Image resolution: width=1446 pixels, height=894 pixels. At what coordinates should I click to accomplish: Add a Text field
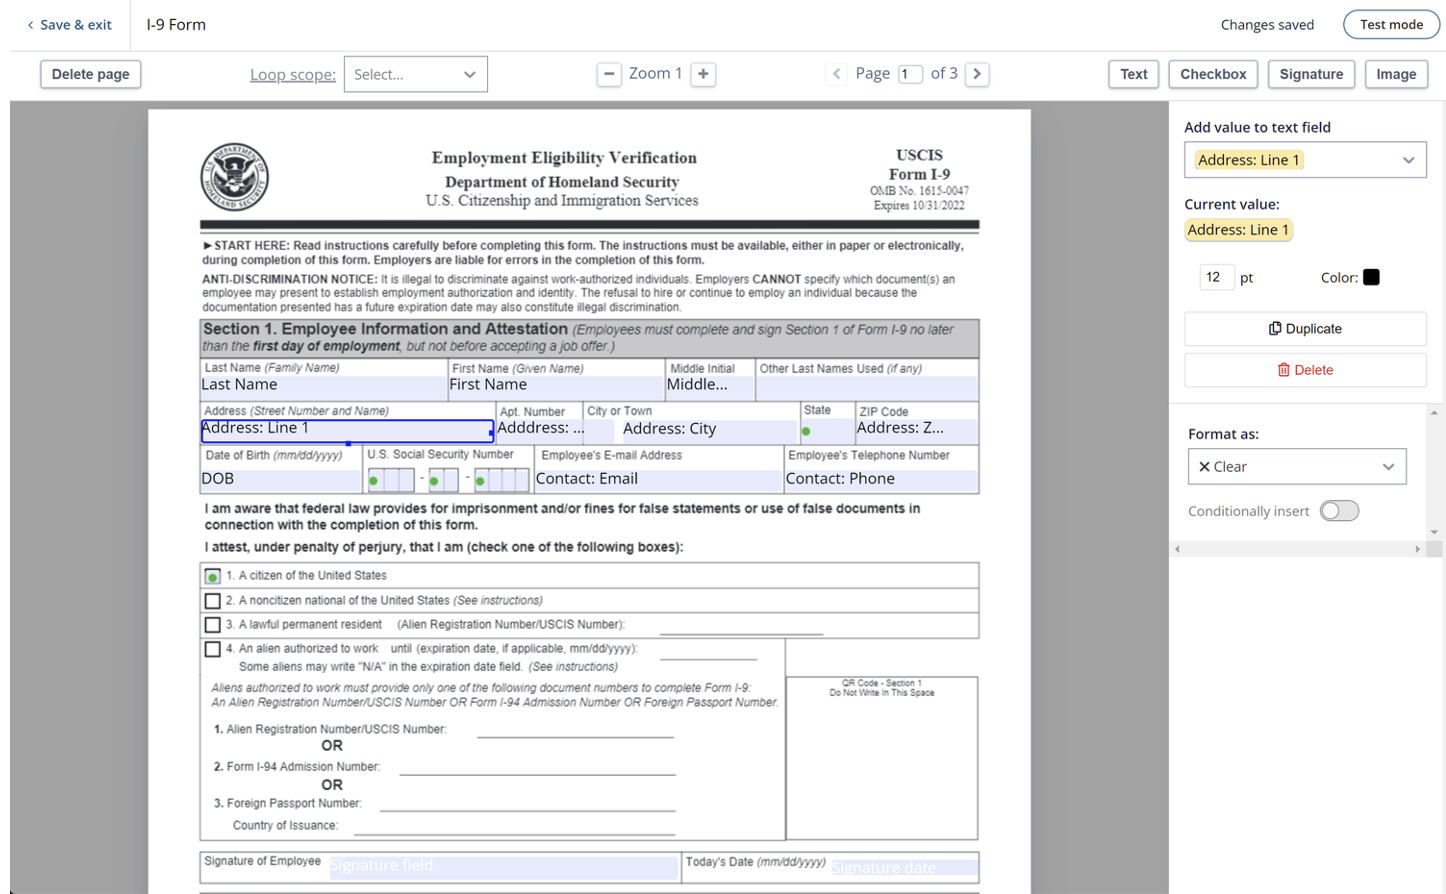click(1133, 74)
